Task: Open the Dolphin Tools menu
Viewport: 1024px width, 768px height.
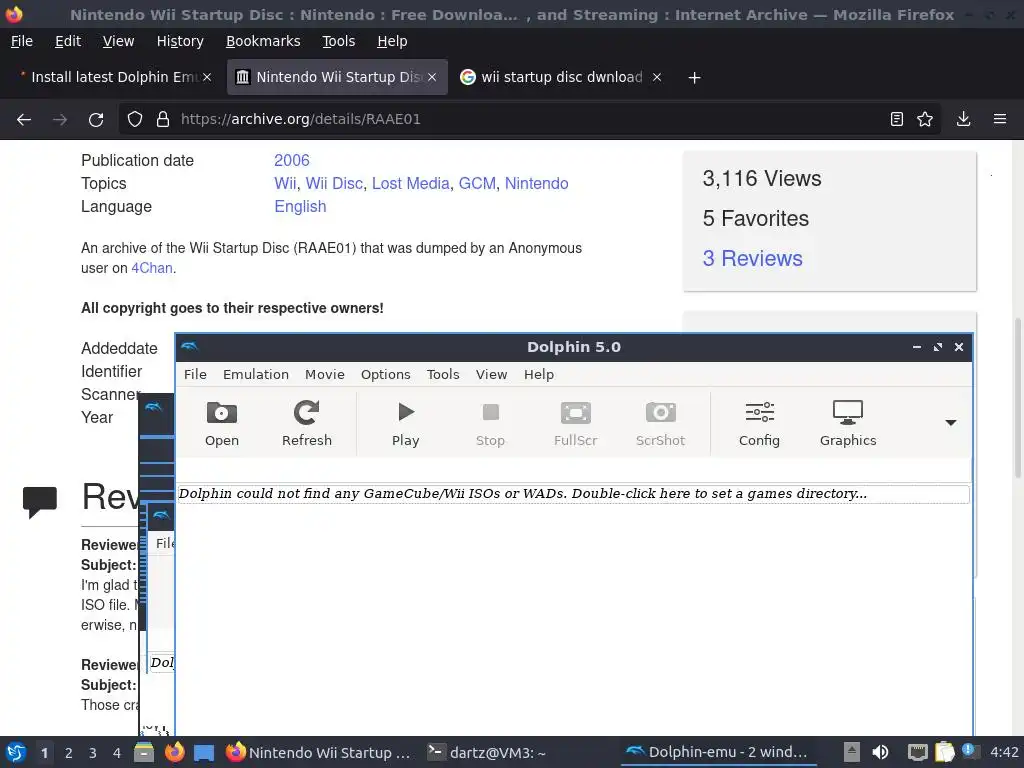Action: 443,374
